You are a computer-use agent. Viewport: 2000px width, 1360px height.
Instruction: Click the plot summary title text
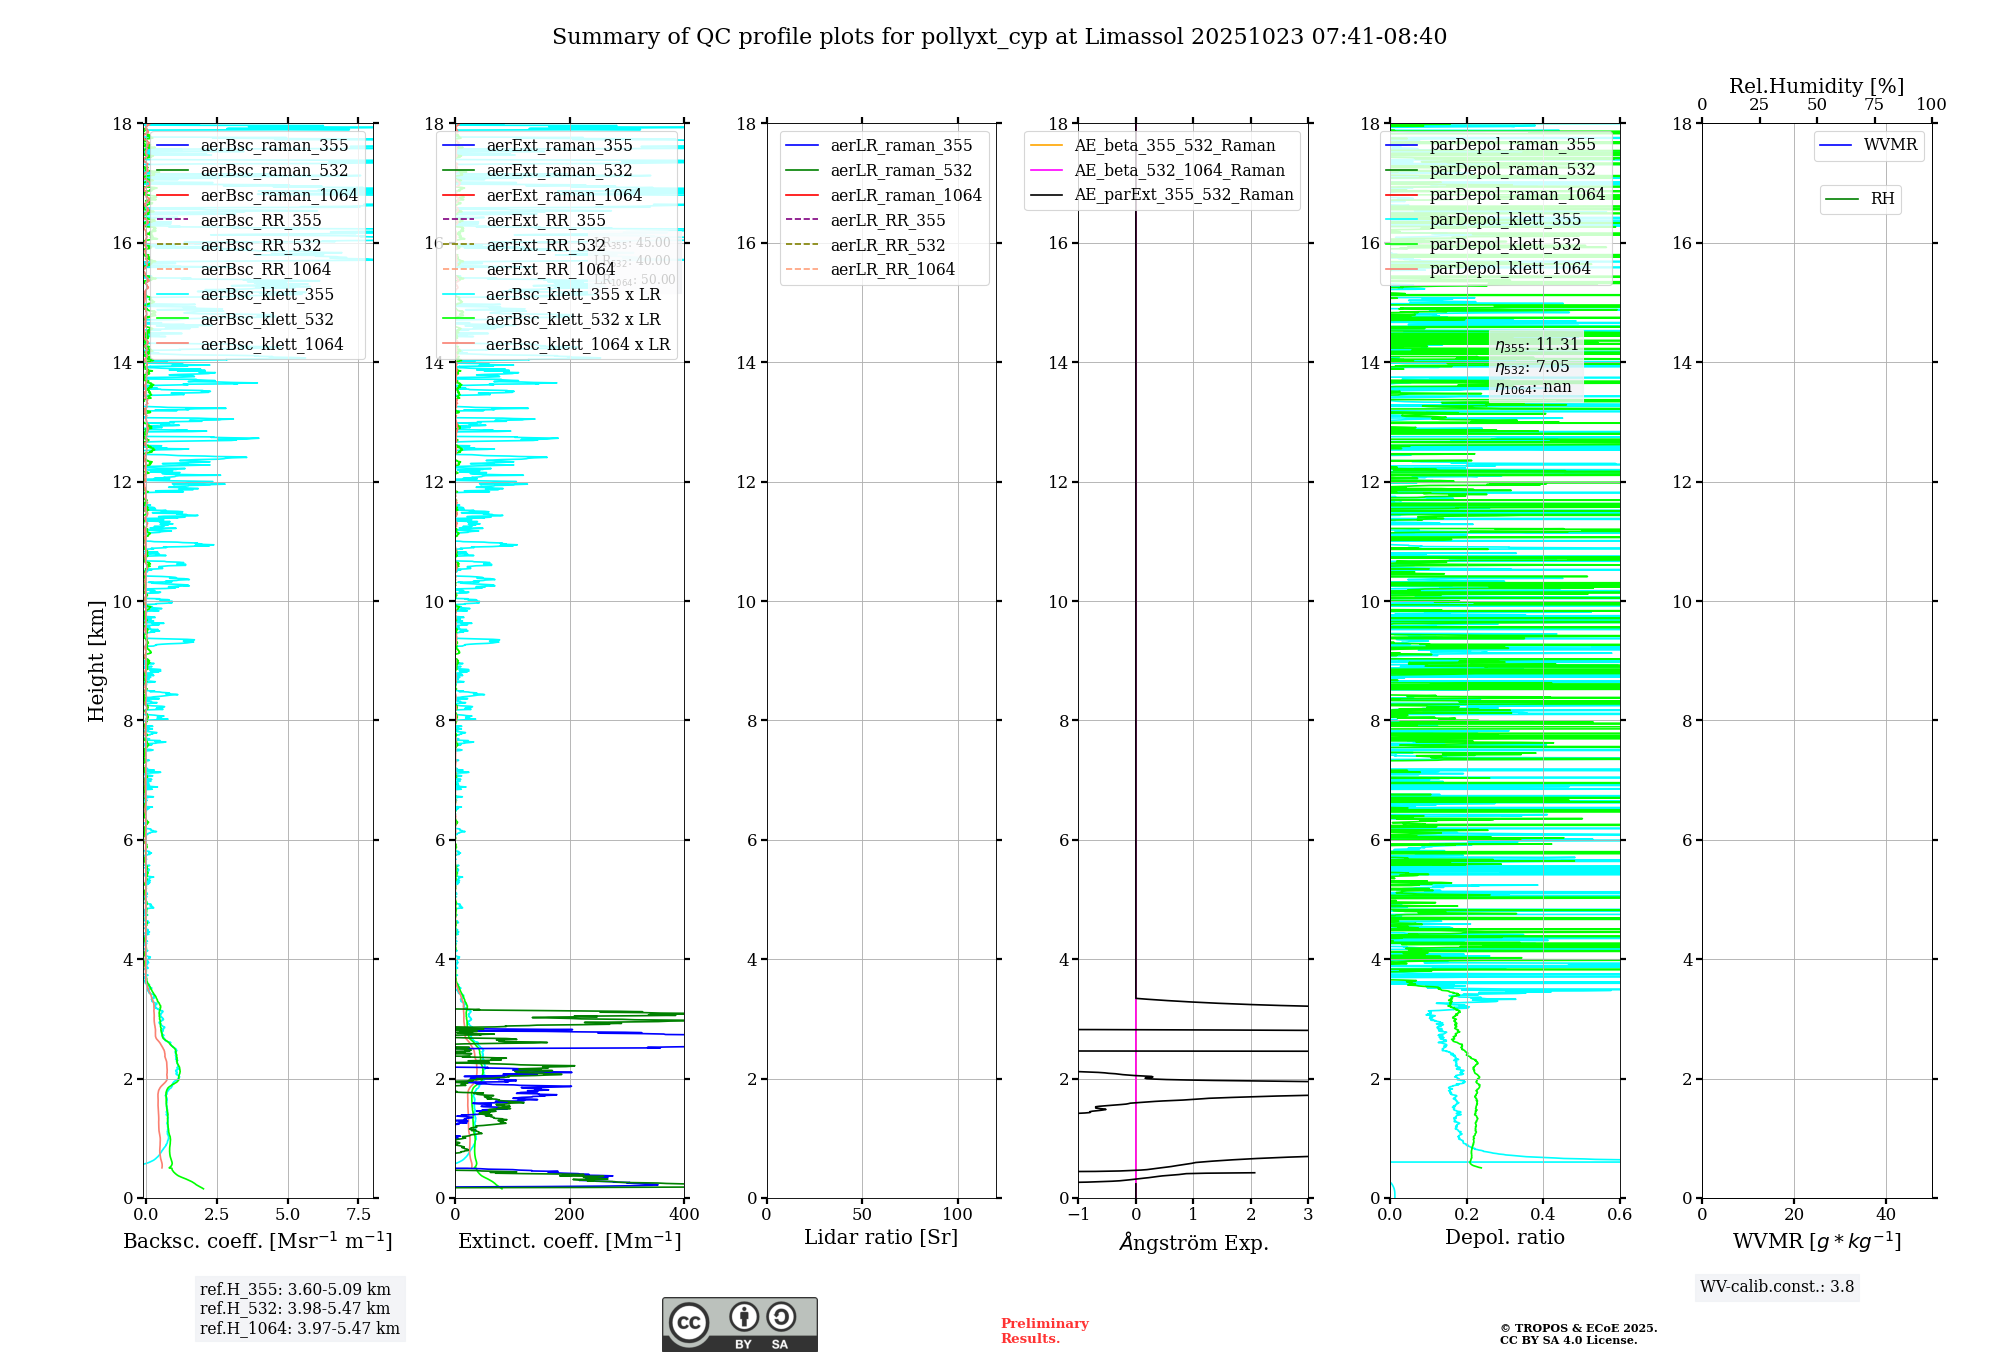pyautogui.click(x=999, y=37)
